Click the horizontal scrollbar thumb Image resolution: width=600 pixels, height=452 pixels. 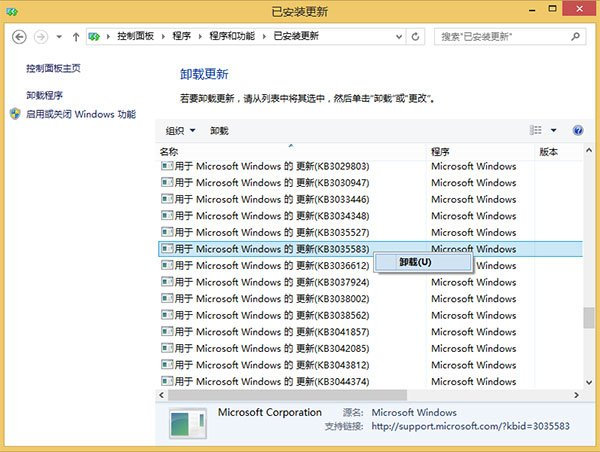(x=287, y=395)
